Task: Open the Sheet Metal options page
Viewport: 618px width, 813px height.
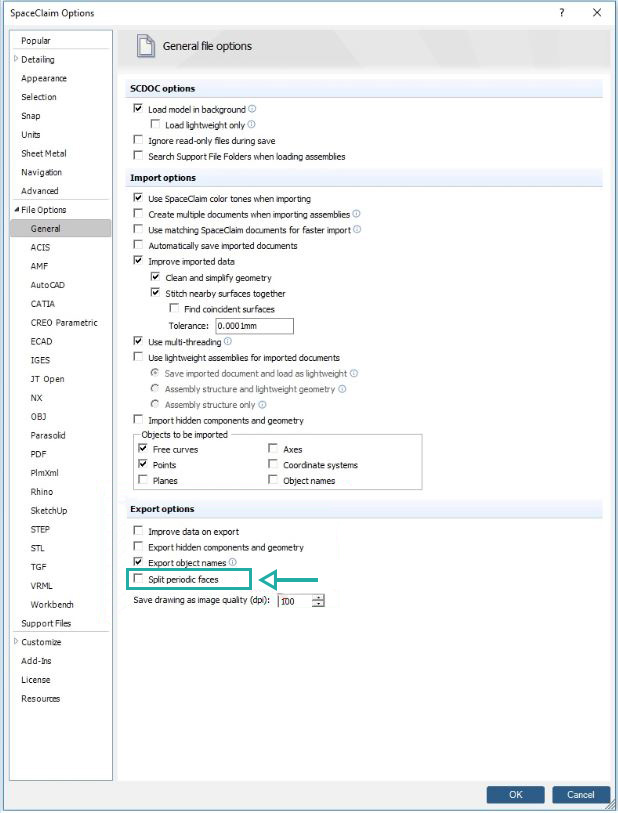Action: [x=45, y=153]
